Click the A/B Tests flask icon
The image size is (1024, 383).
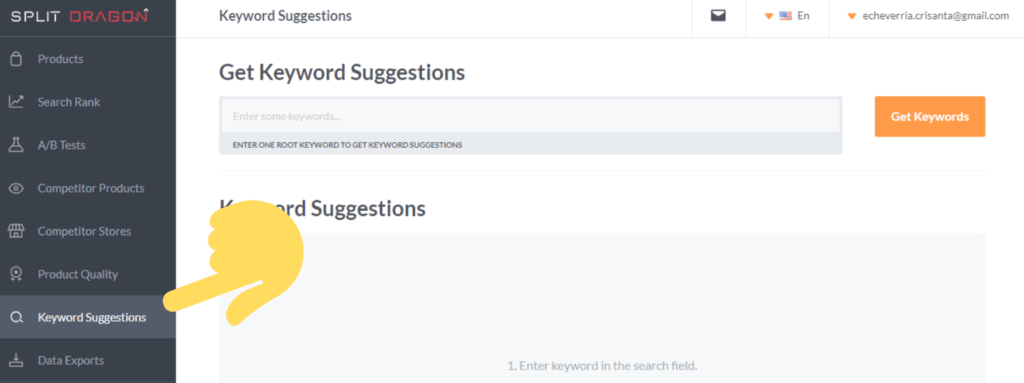[16, 145]
